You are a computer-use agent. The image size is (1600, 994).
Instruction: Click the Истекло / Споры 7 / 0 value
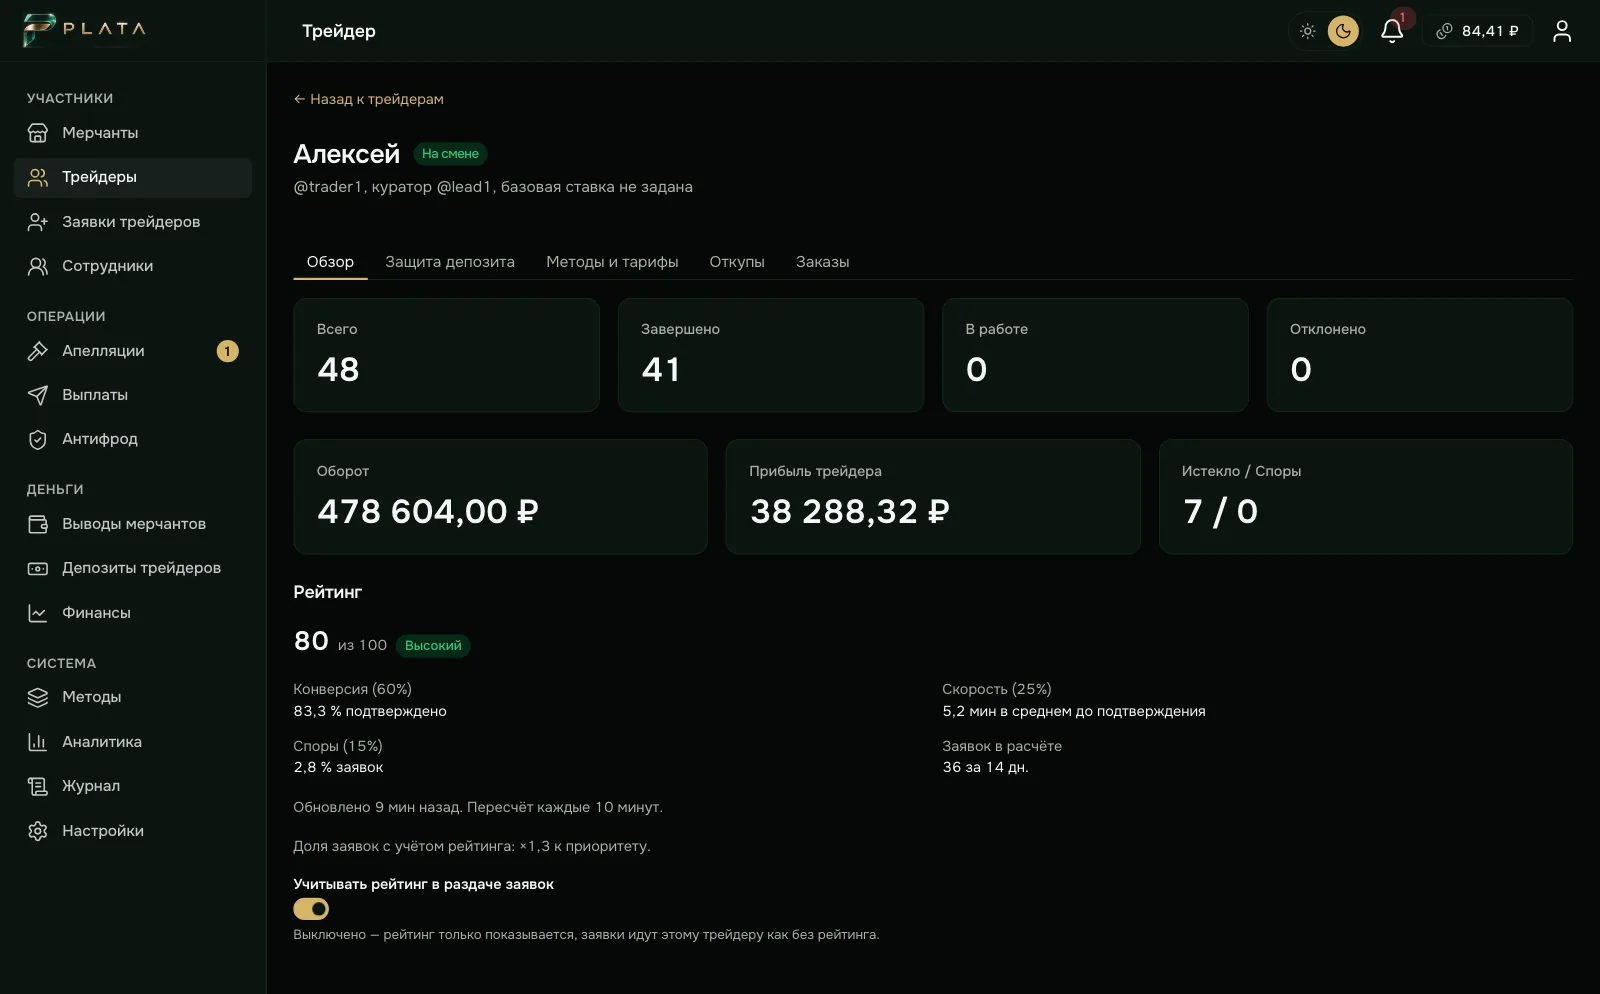coord(1220,512)
